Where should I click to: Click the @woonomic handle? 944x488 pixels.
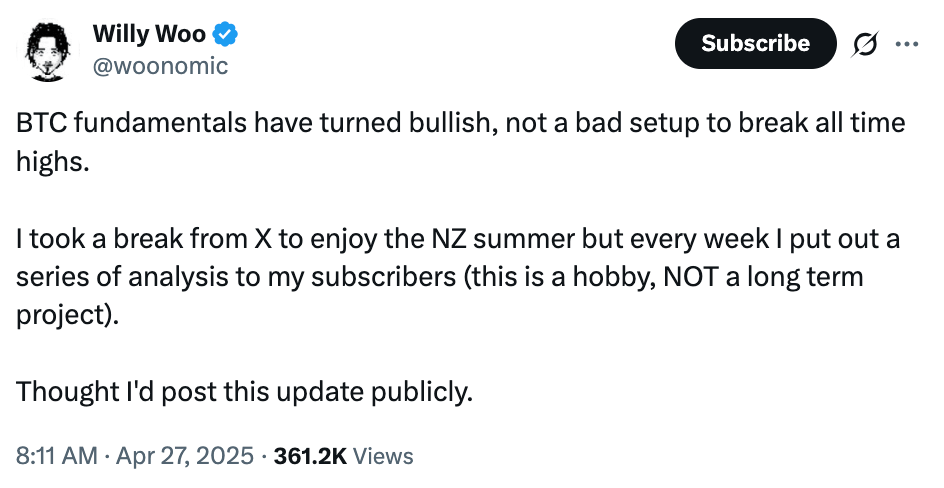pyautogui.click(x=160, y=66)
